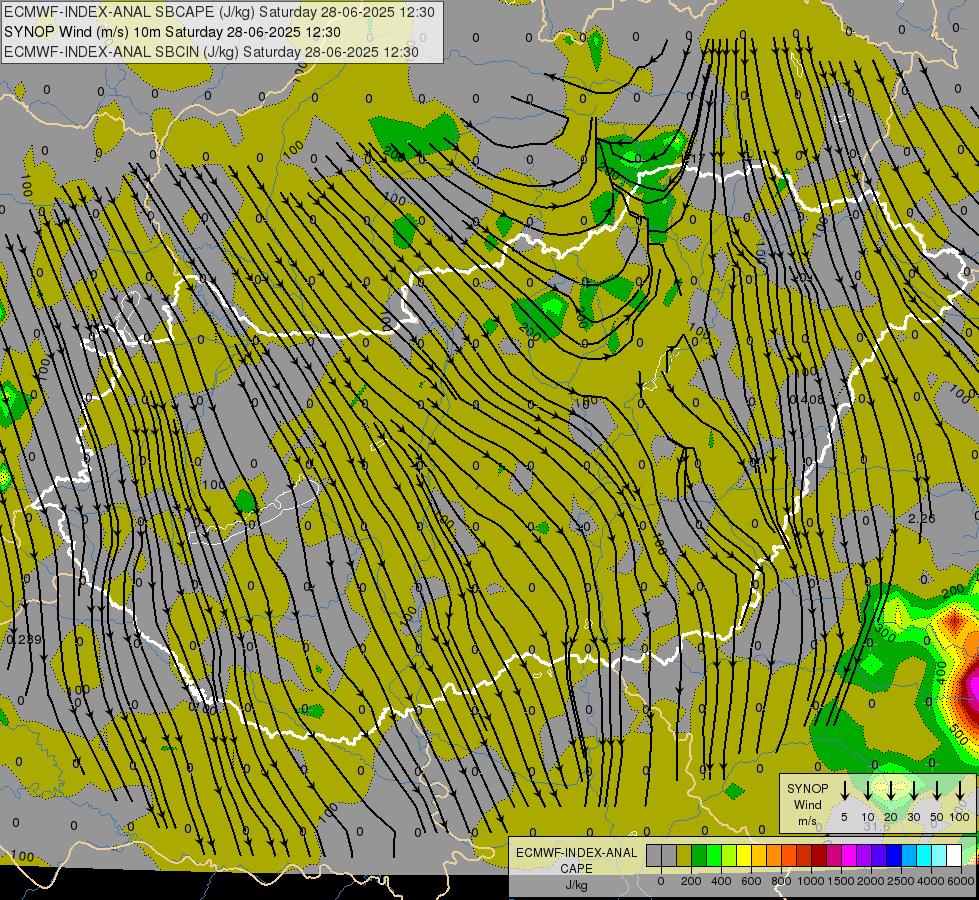979x900 pixels.
Task: Click the 100 m/s wind arrow symbol
Action: click(x=960, y=790)
